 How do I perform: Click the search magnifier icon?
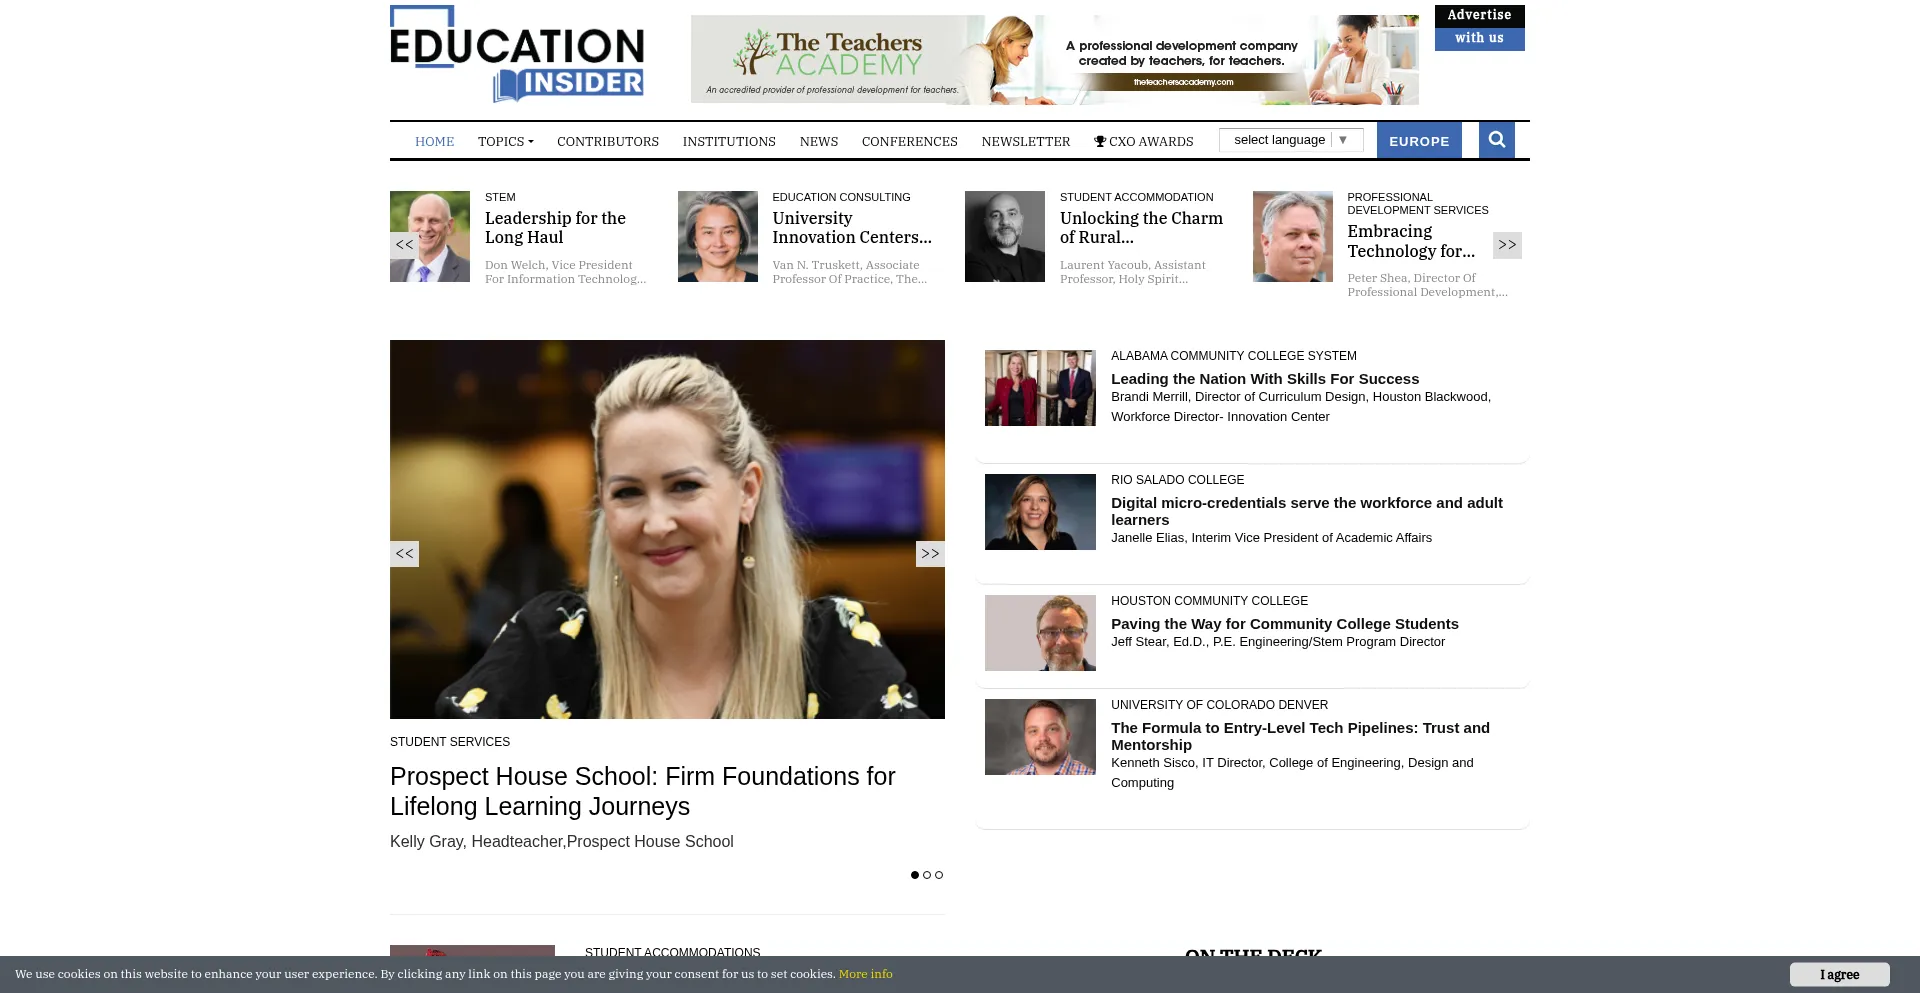1496,140
